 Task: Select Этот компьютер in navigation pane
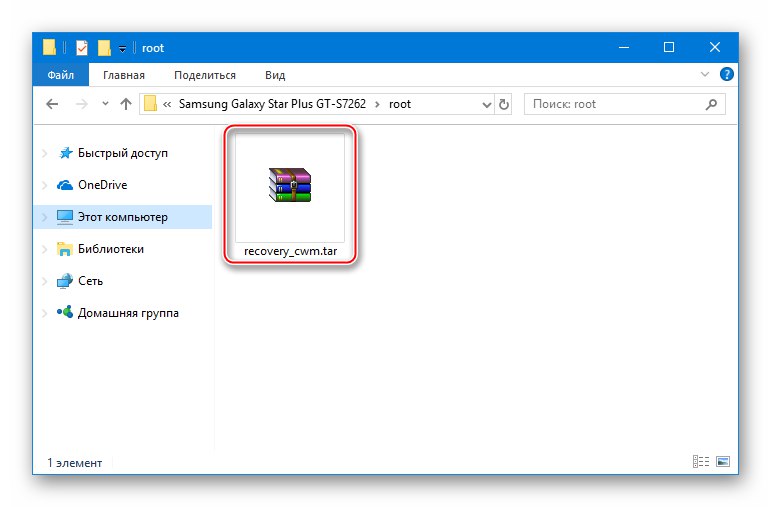click(x=122, y=217)
